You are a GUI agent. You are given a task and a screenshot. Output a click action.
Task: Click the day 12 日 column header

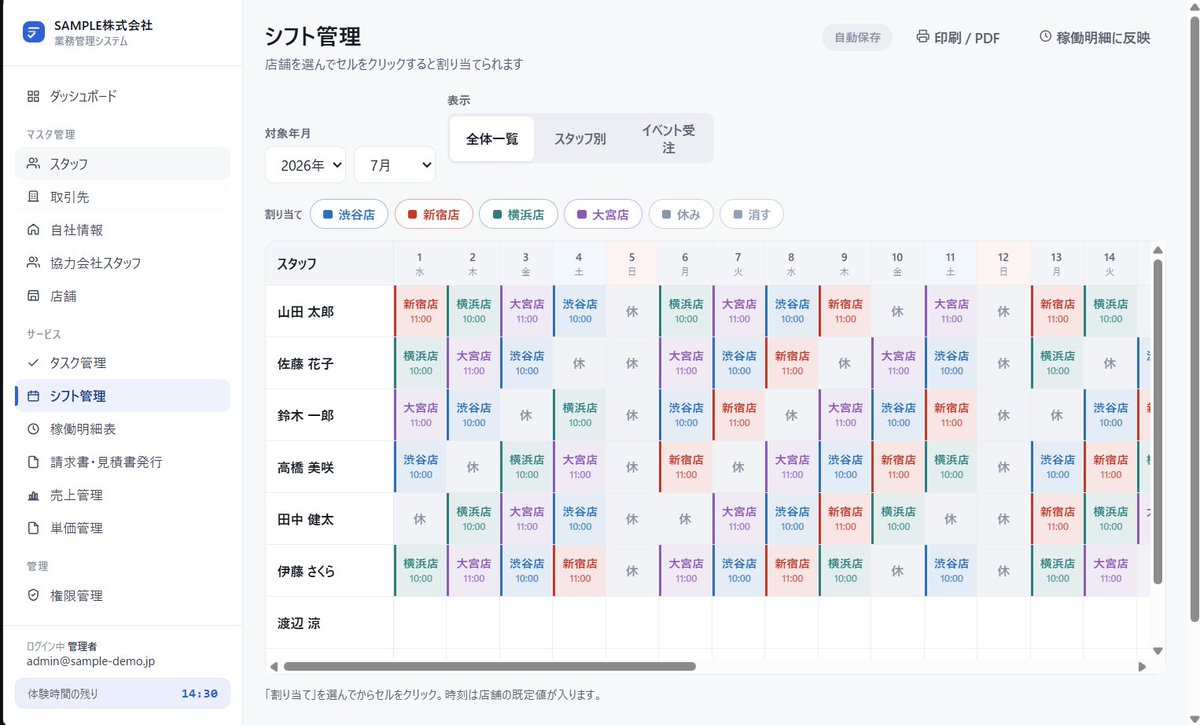[x=1004, y=263]
